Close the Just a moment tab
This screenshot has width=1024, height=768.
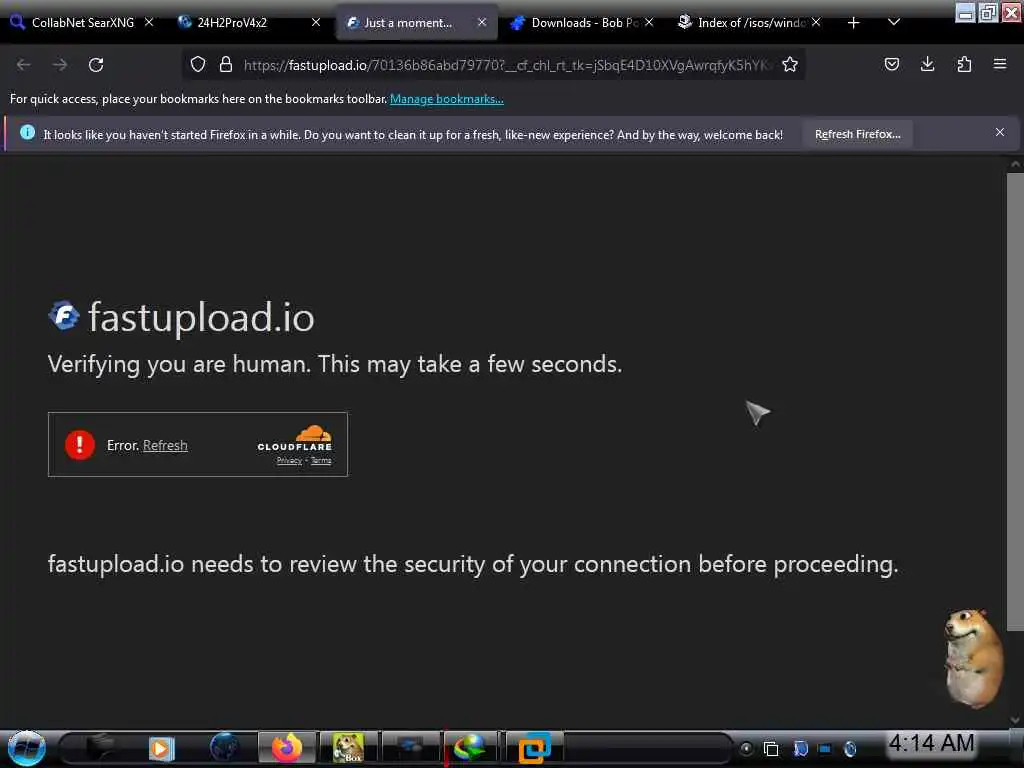(x=482, y=22)
